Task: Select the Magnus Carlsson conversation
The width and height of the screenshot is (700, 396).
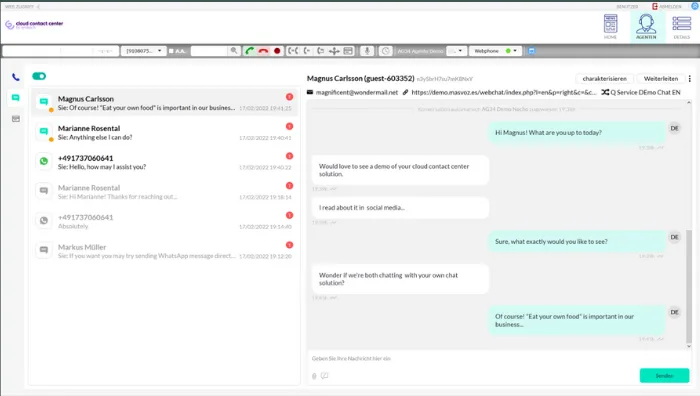Action: [164, 103]
